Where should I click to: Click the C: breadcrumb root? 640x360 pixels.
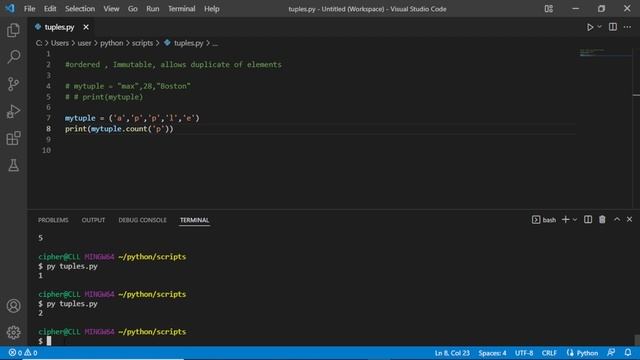(39, 43)
